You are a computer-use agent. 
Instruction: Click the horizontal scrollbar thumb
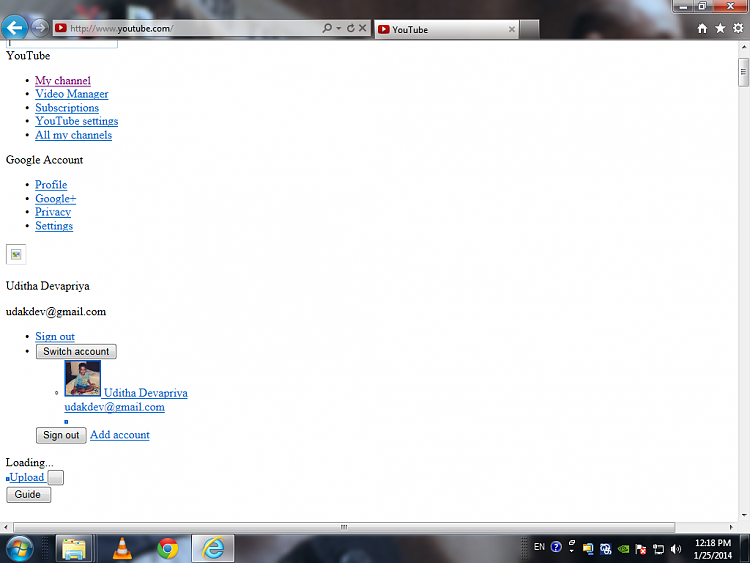coord(344,527)
